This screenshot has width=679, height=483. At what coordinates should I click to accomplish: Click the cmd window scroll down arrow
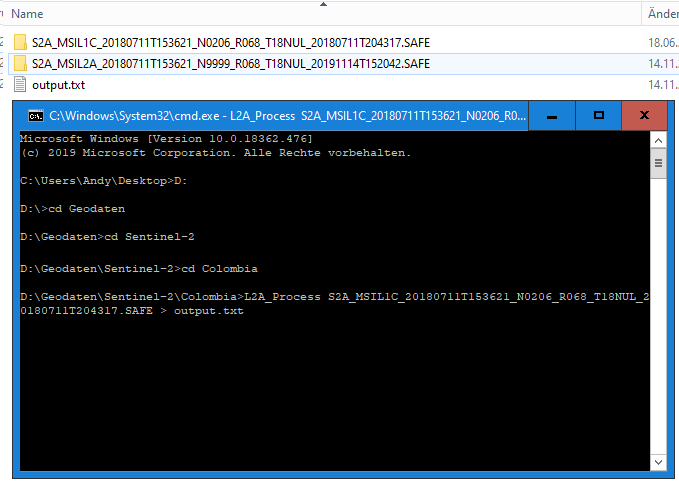[x=658, y=462]
